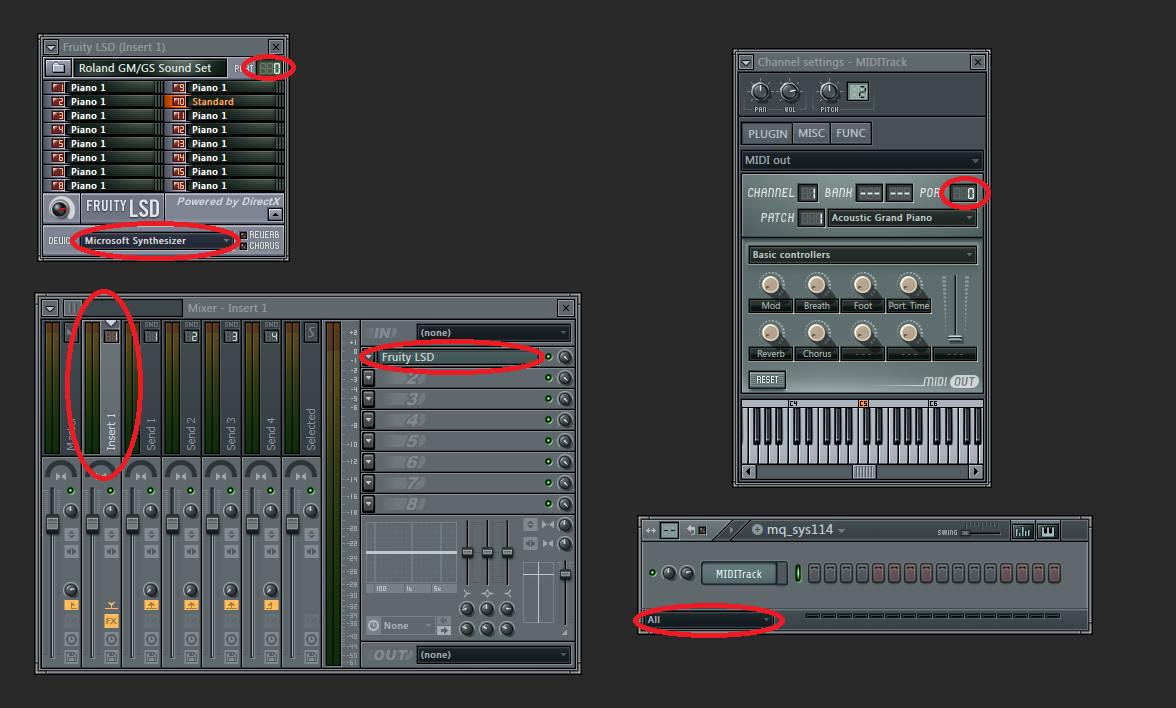The image size is (1176, 708).
Task: Adjust the SWING slider in step sequencer
Action: point(982,532)
